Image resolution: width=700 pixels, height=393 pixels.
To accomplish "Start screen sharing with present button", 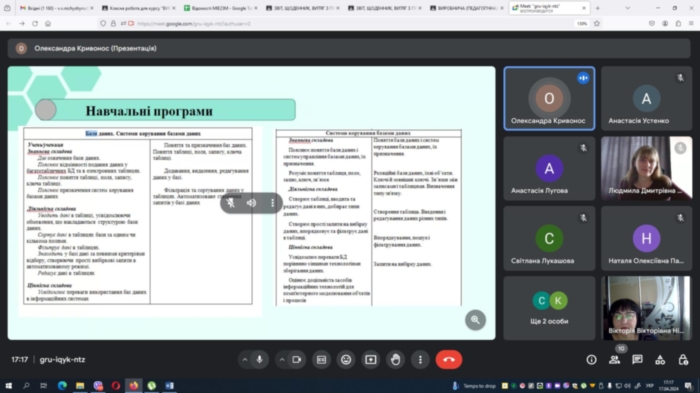I will pyautogui.click(x=371, y=360).
